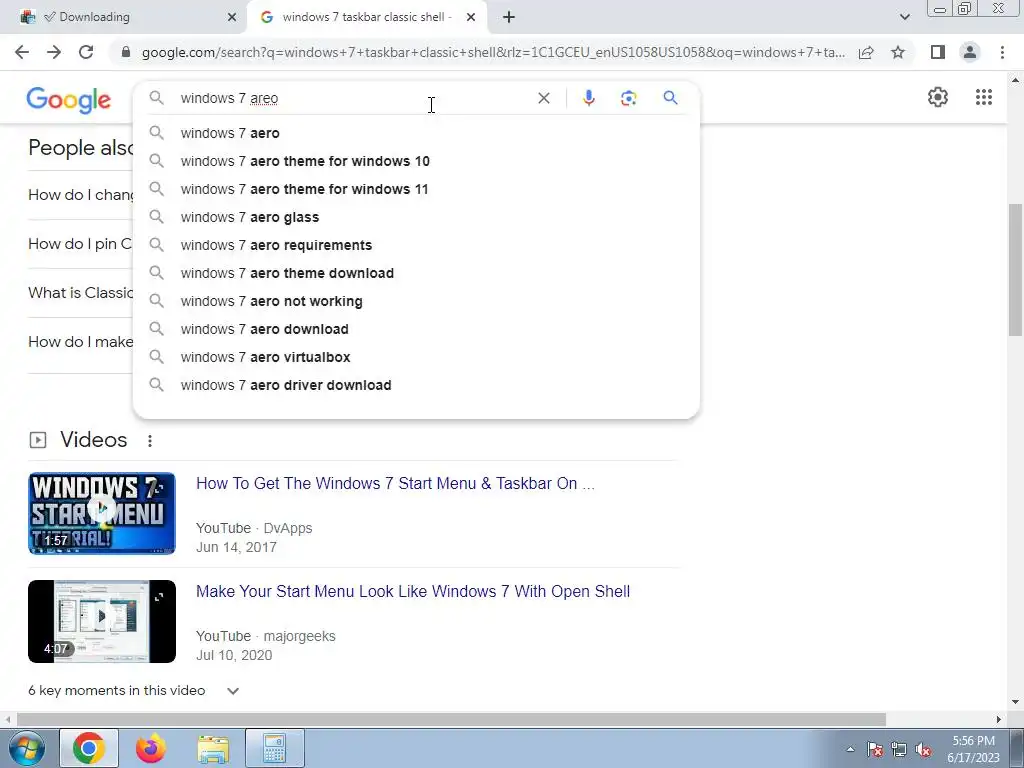Choose 'aero theme for windows 10' suggestion

pyautogui.click(x=416, y=161)
